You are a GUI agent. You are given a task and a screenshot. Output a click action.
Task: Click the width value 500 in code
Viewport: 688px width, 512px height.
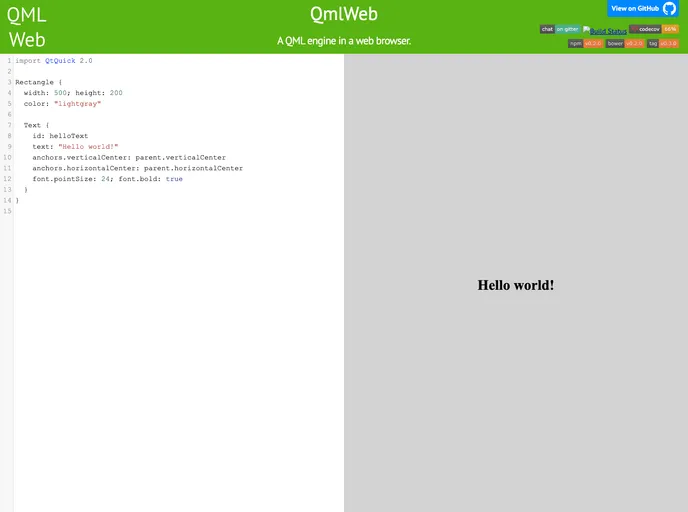[60, 93]
